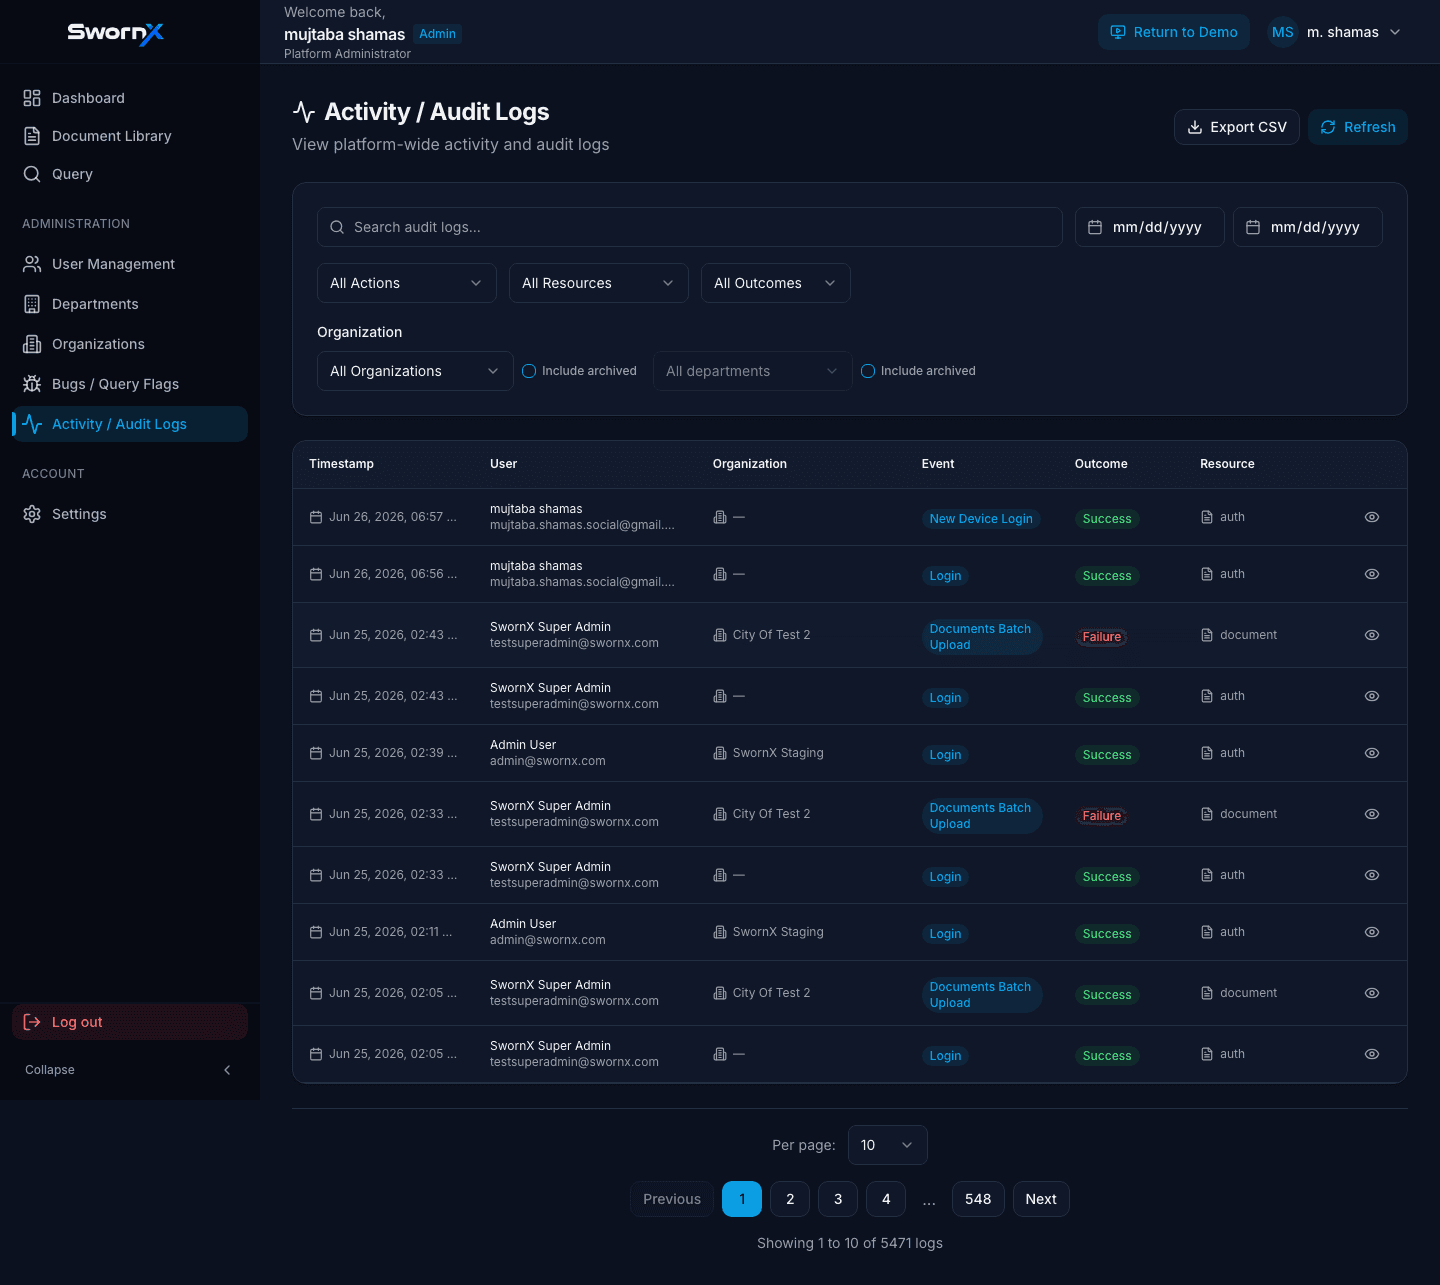Click admin@swornx.com in 02:39 row
This screenshot has height=1285, width=1440.
[x=548, y=761]
